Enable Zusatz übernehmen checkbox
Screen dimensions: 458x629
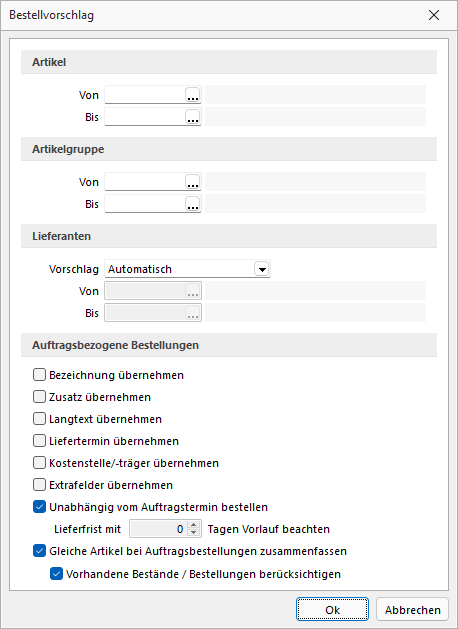(39, 397)
